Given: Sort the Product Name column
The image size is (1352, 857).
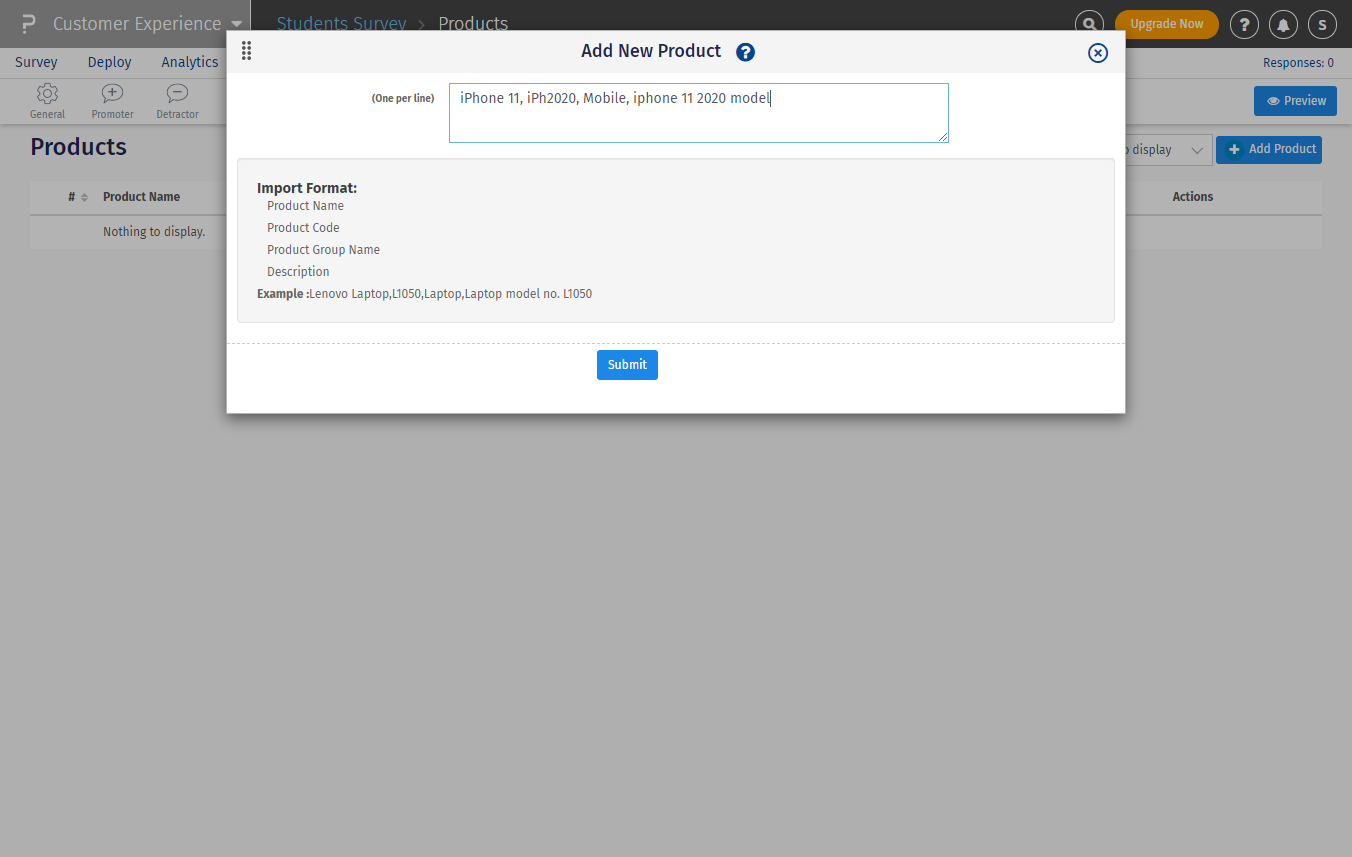Looking at the screenshot, I should (139, 196).
